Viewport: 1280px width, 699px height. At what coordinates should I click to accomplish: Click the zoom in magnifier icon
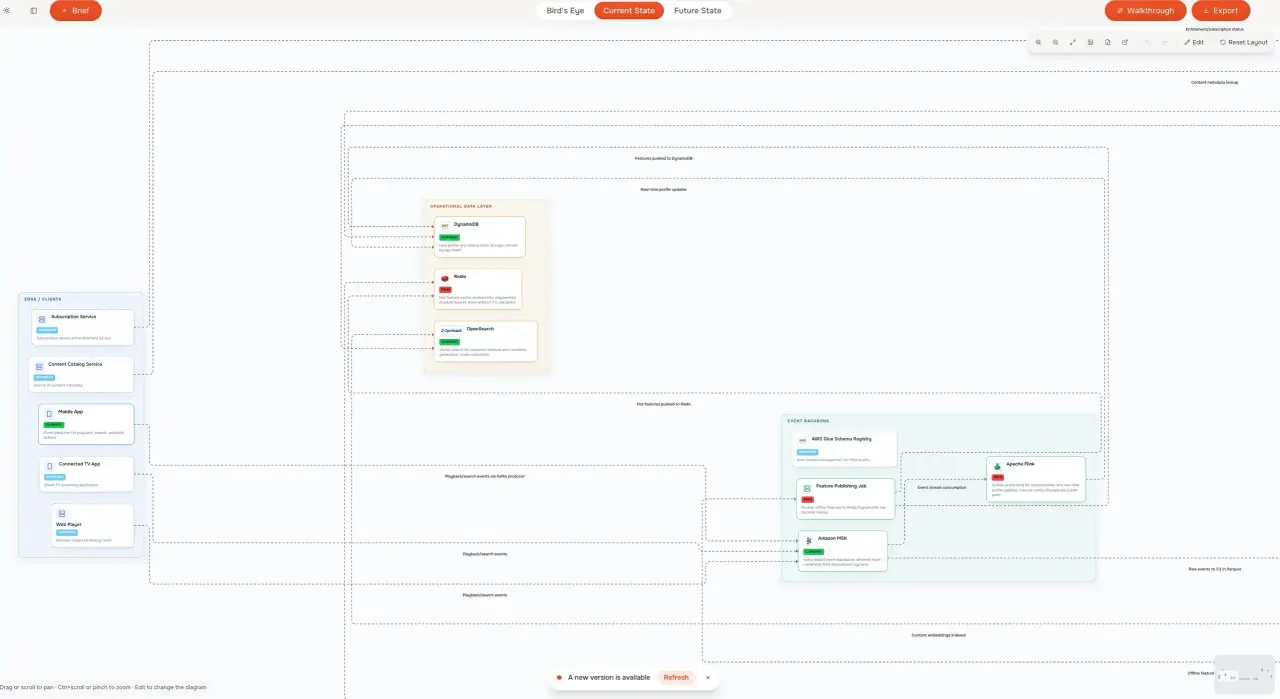pos(1038,42)
